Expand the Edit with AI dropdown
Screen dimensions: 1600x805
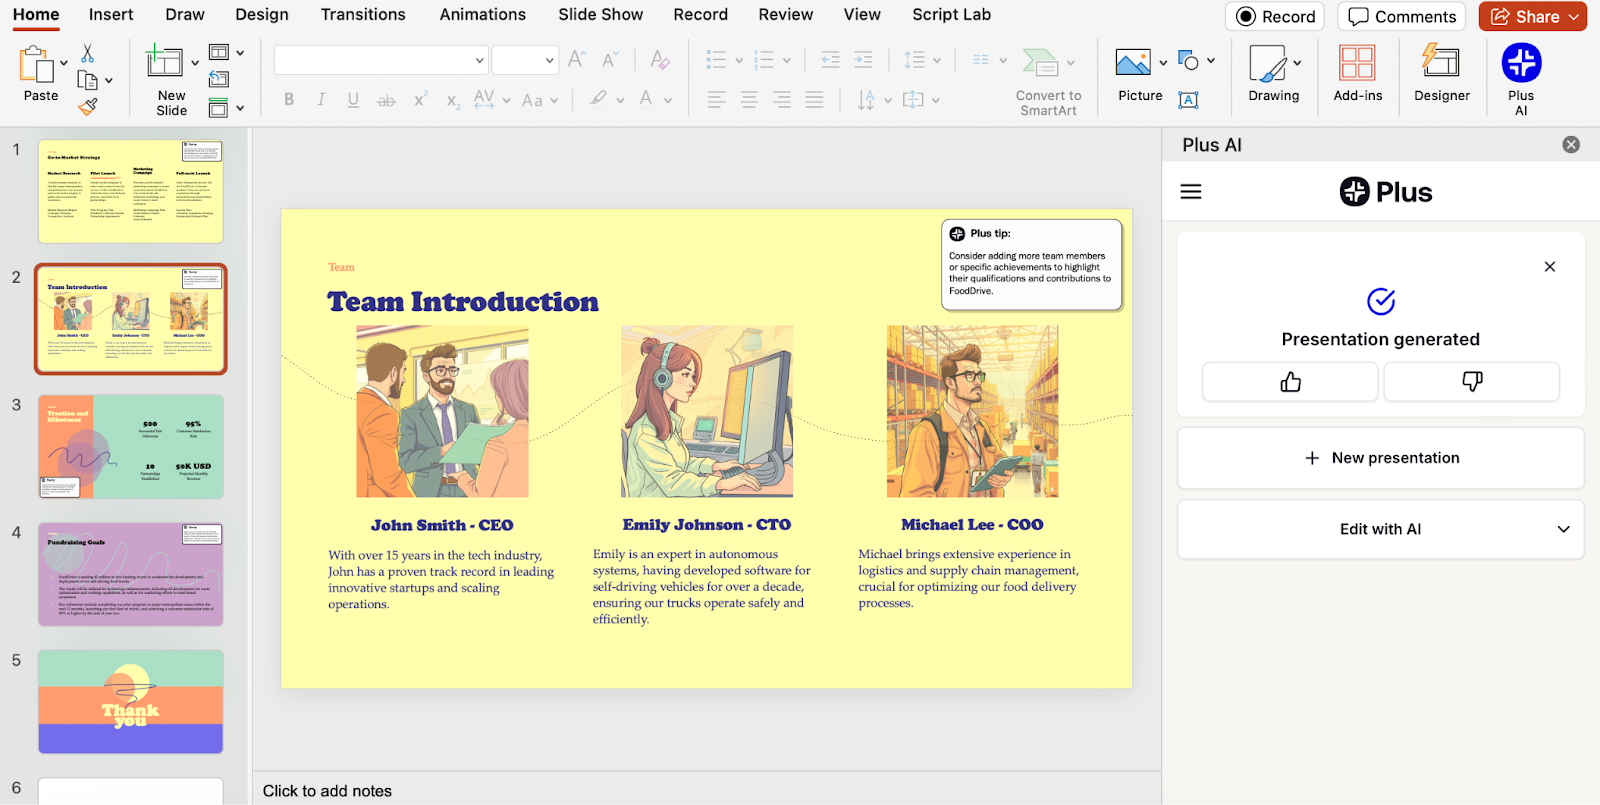[x=1563, y=529]
